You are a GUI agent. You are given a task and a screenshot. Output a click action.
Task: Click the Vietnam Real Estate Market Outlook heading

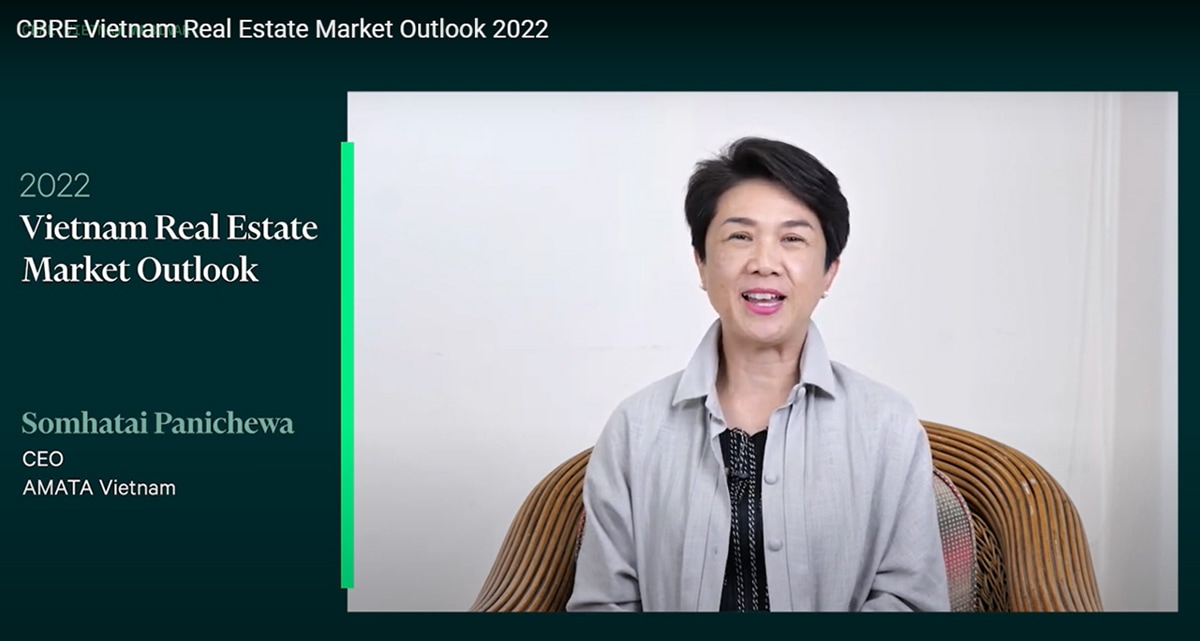pyautogui.click(x=169, y=248)
